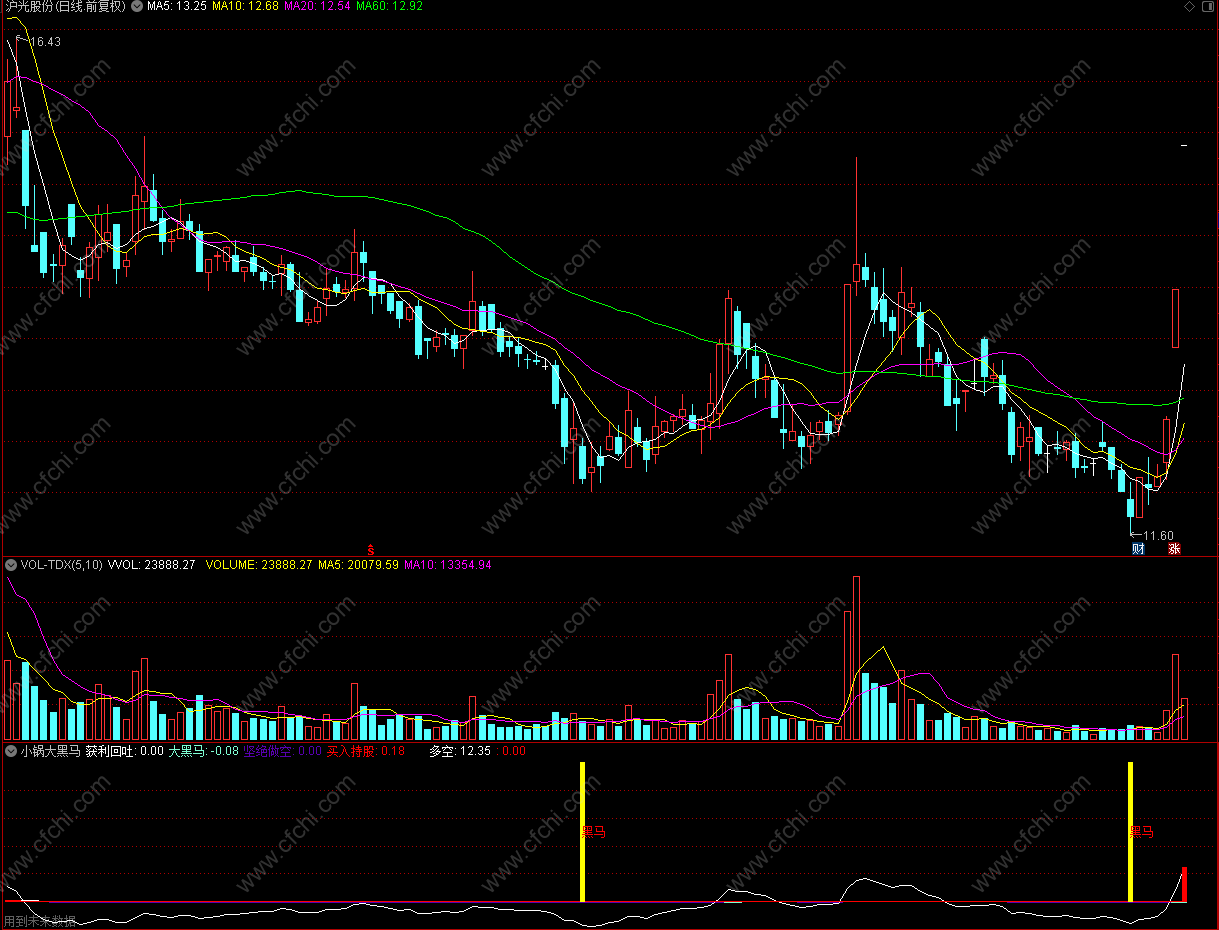Open the 小锅大黑马 indicator dropdown arrow

pyautogui.click(x=10, y=750)
